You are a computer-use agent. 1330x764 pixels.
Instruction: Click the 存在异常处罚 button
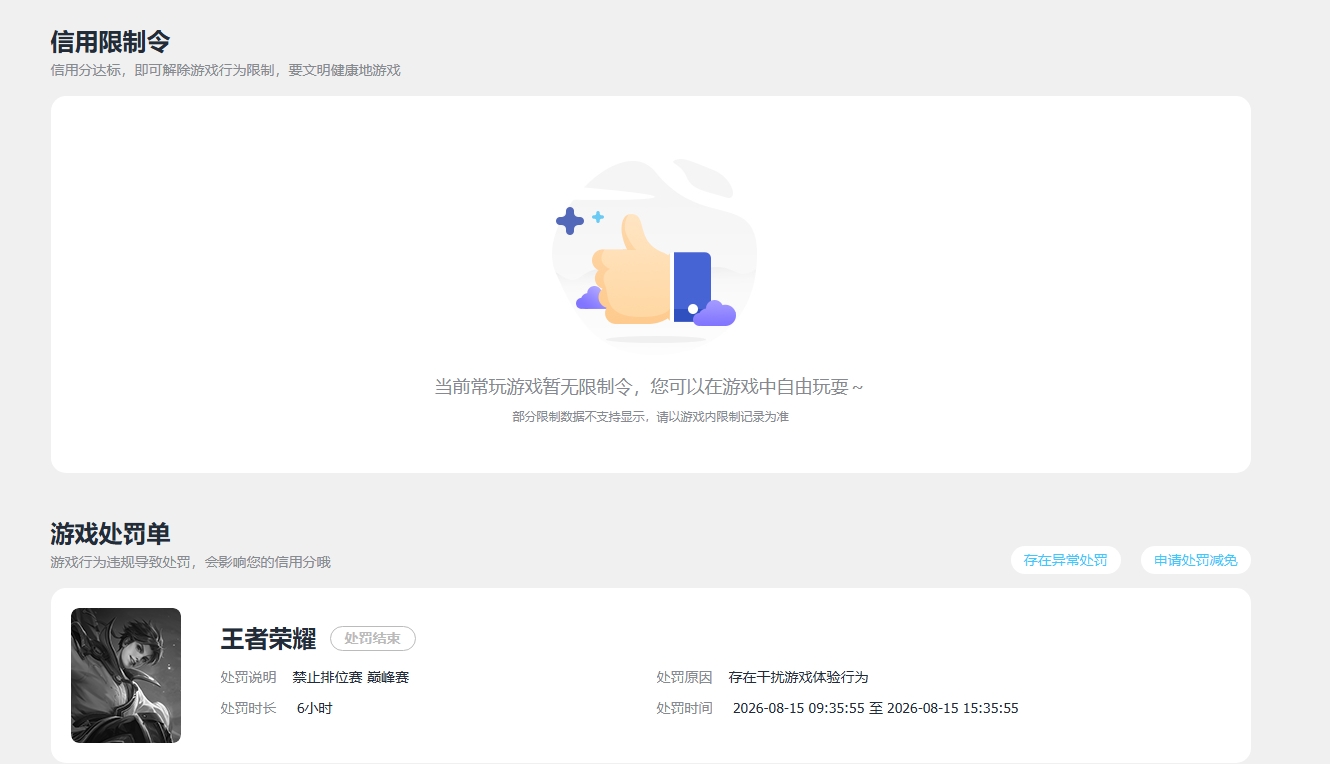pyautogui.click(x=1065, y=560)
